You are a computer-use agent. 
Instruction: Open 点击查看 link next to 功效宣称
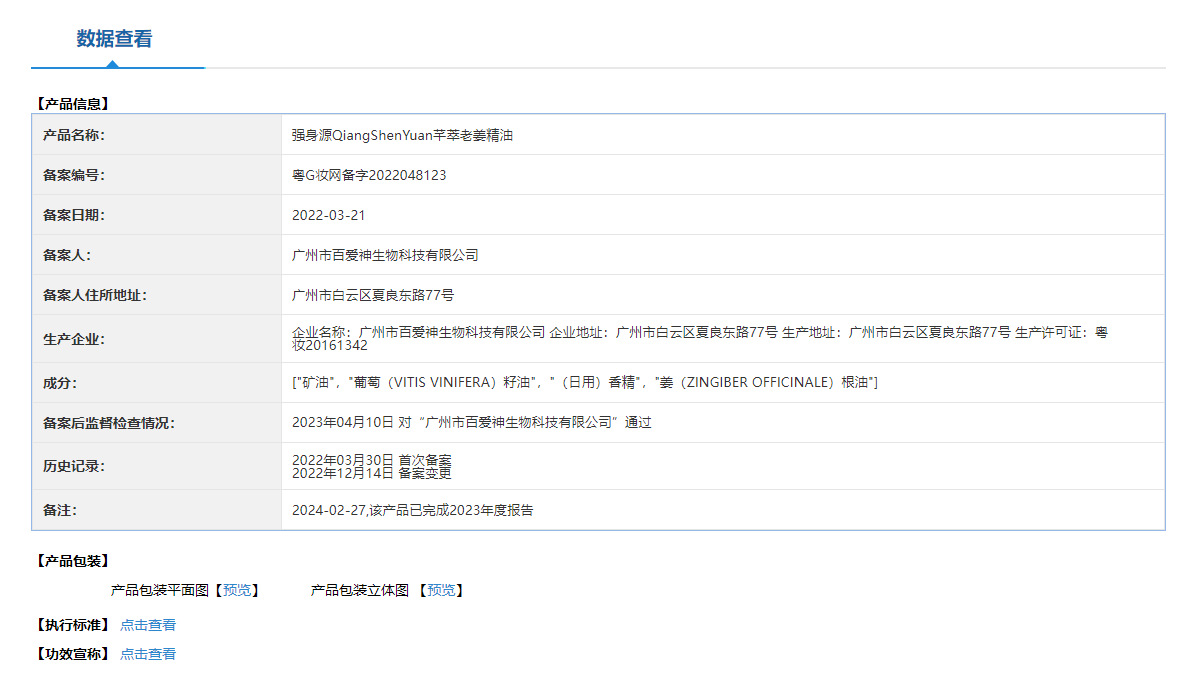tap(148, 654)
